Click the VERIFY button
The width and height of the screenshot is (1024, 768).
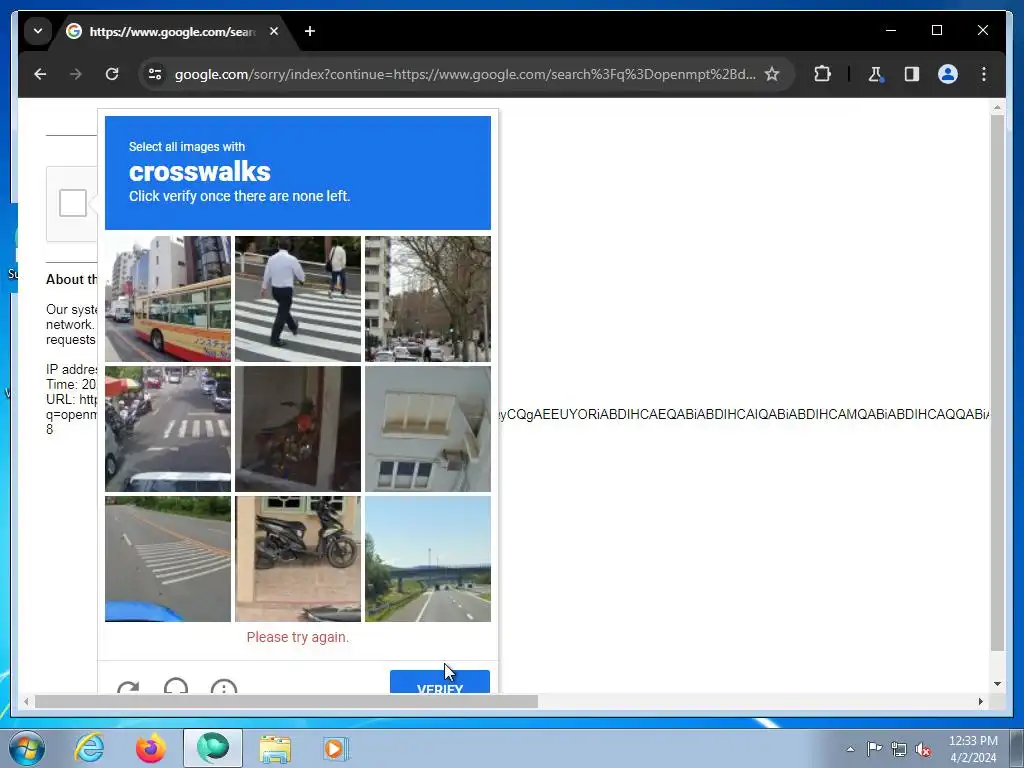point(440,682)
